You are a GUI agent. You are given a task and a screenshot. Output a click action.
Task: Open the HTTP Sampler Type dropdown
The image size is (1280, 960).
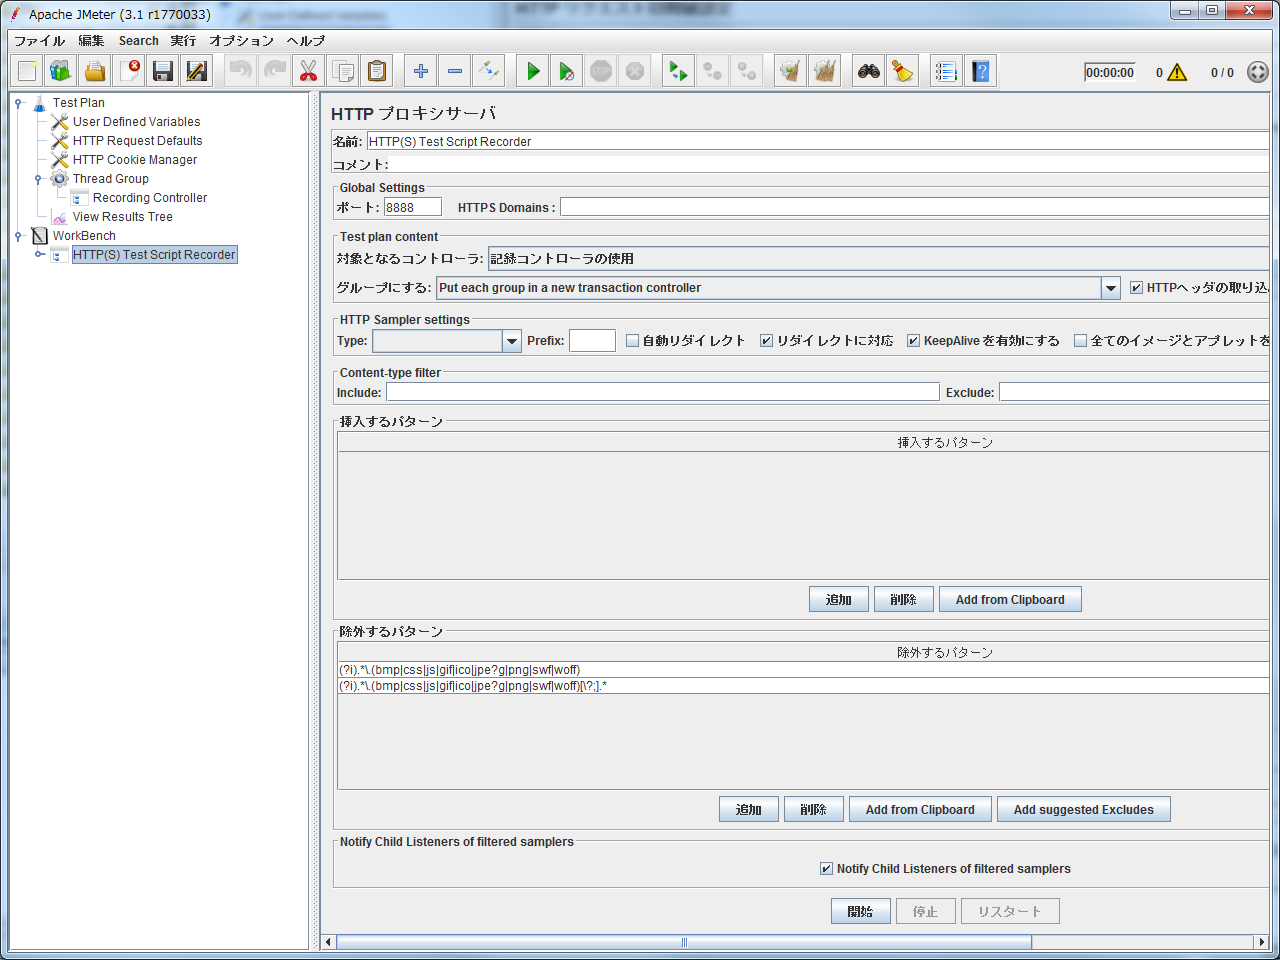coord(511,341)
